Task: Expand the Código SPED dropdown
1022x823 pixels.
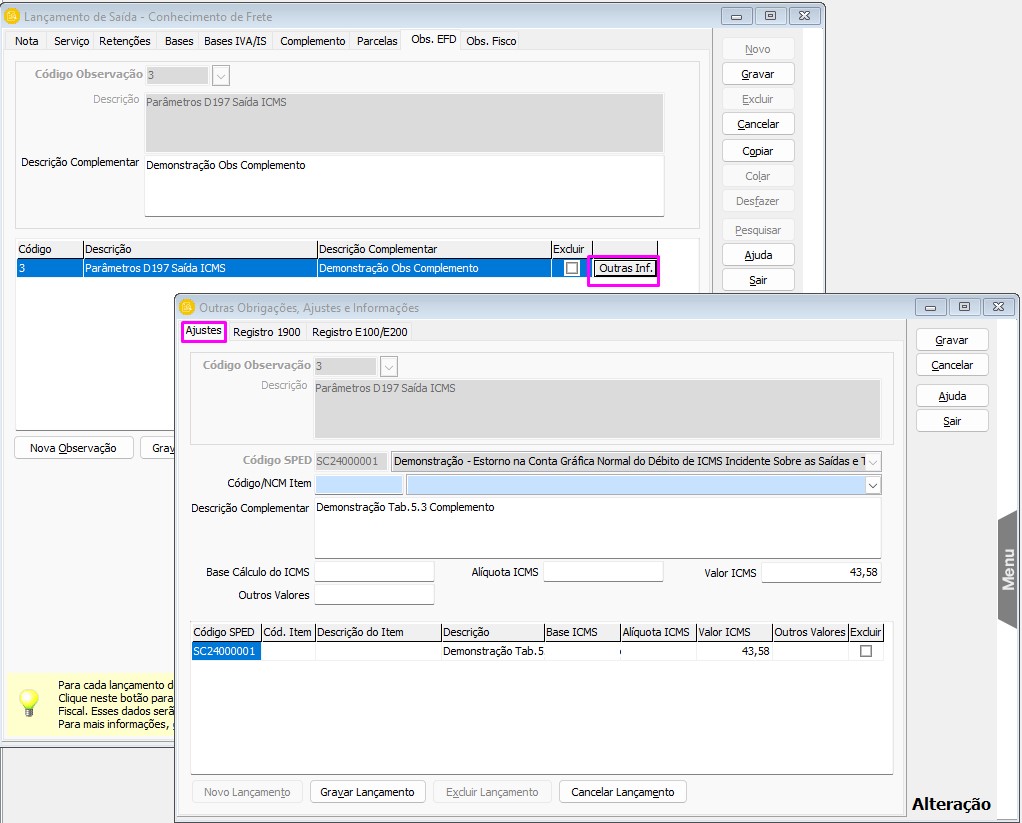Action: (x=872, y=461)
